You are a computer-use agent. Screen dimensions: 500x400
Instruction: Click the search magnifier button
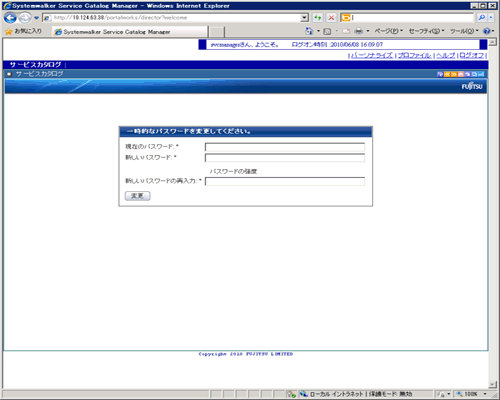(481, 18)
